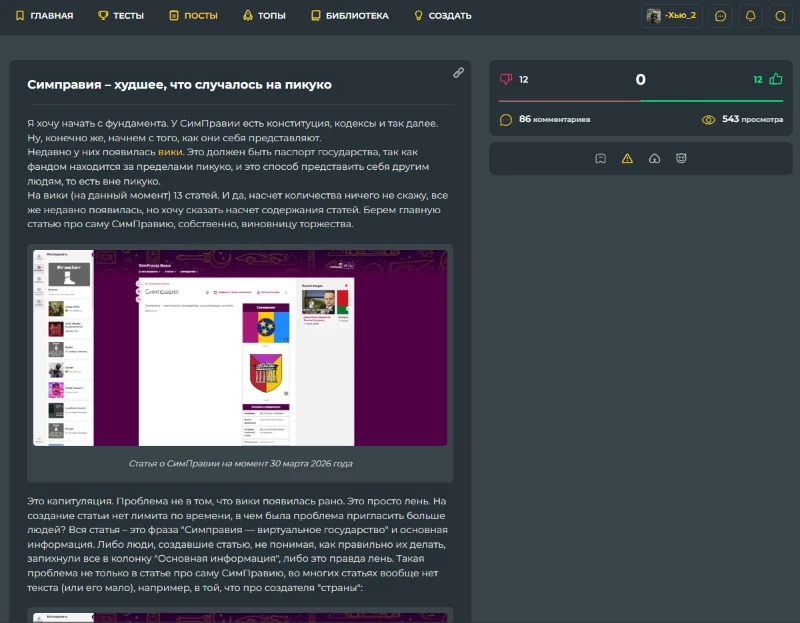This screenshot has height=623, width=800.
Task: Click the like/dislike ratio bar
Action: pos(641,101)
